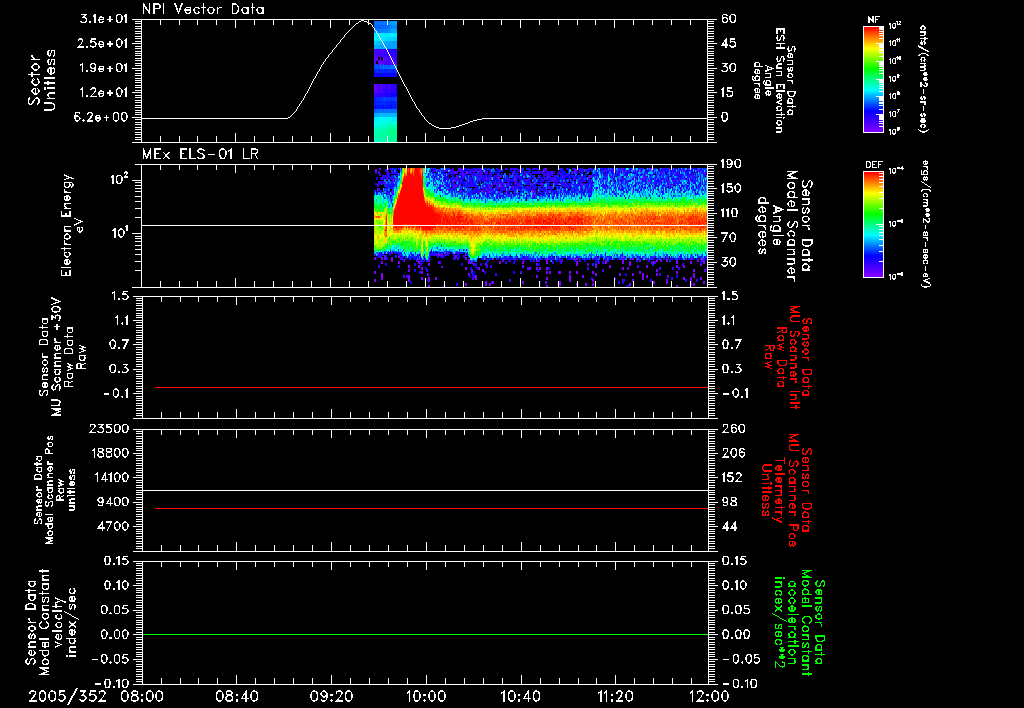Select the "MEx ELS-01 LR" panel title
Screen dimensions: 1024x708
pyautogui.click(x=200, y=154)
